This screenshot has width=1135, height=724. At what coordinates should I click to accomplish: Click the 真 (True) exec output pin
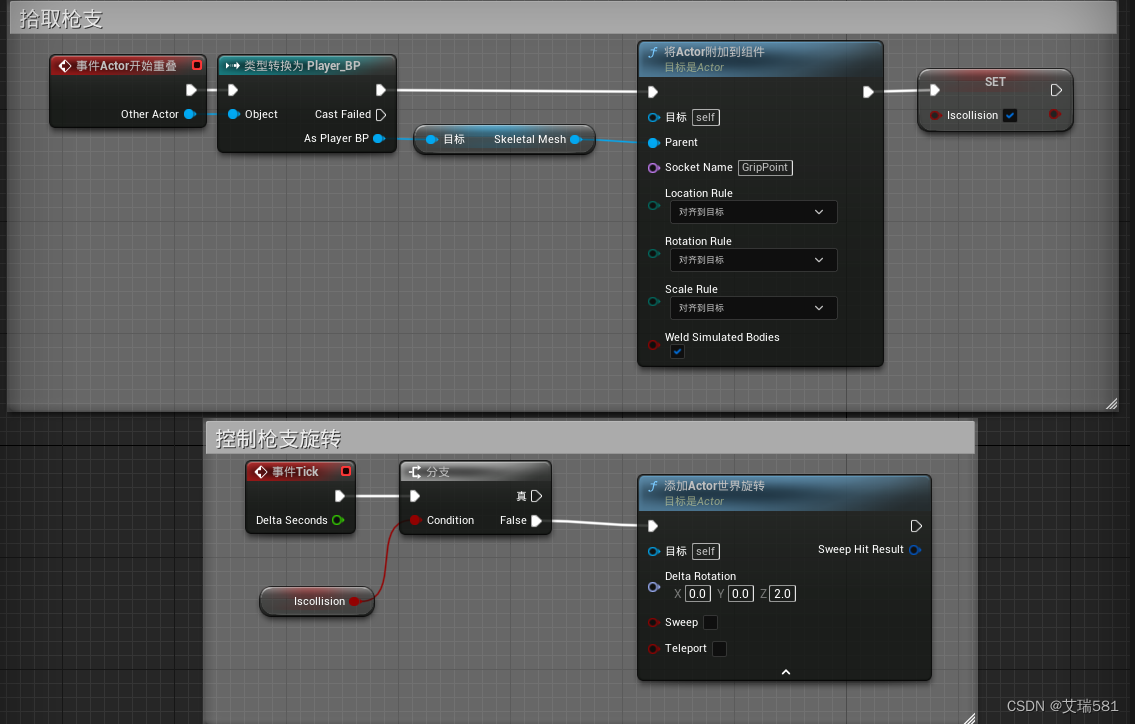coord(536,496)
